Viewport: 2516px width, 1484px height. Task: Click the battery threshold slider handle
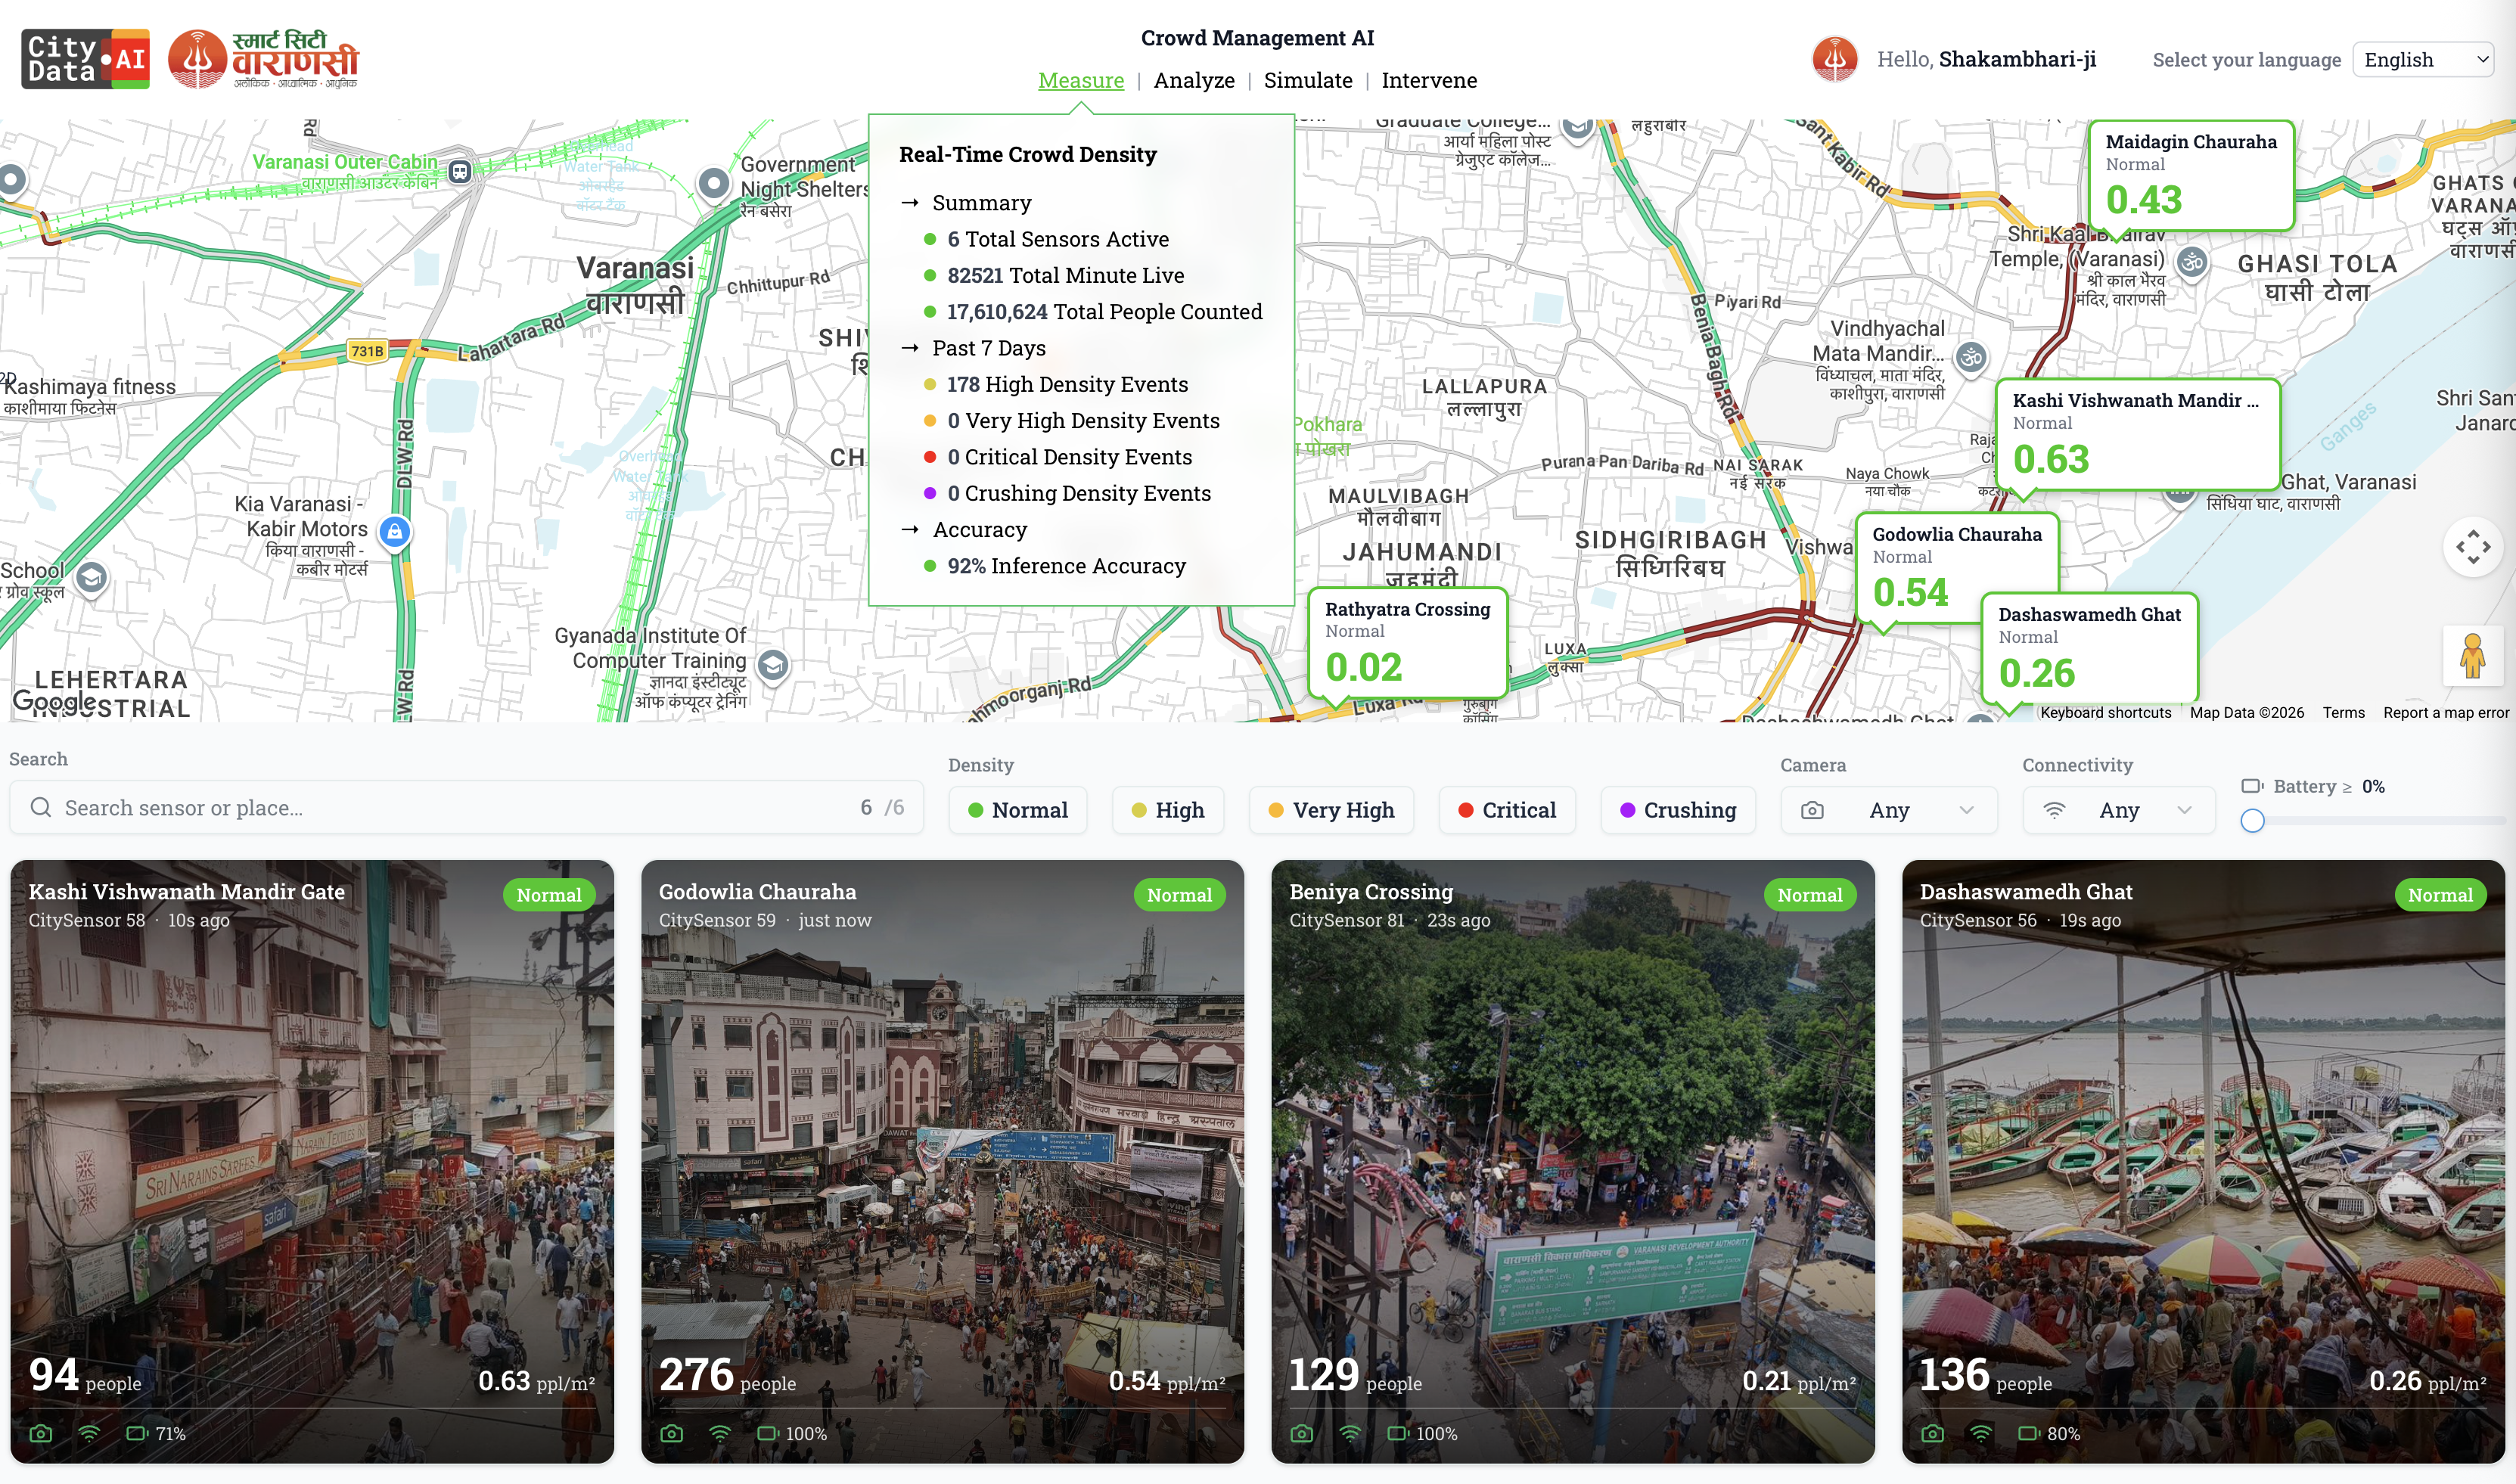[2252, 821]
